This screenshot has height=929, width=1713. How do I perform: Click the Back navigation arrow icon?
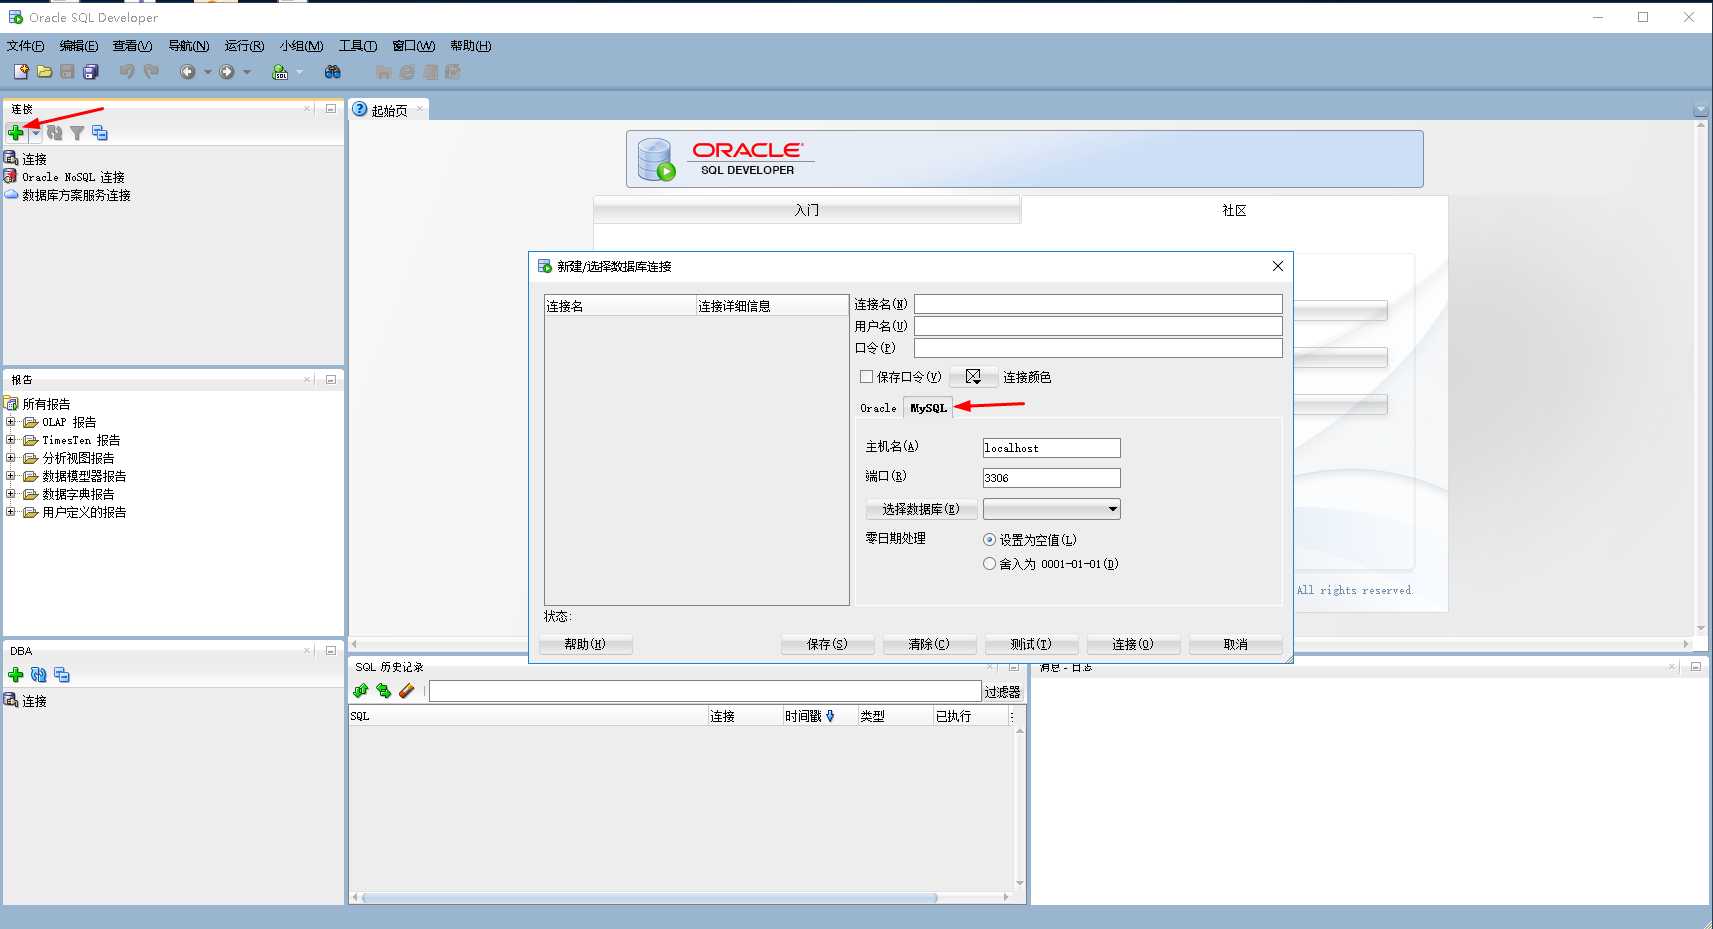pyautogui.click(x=187, y=72)
